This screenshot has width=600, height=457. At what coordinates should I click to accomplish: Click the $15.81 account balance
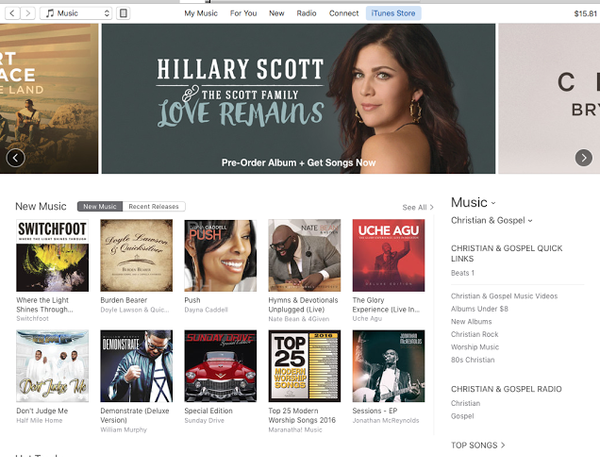coord(585,14)
